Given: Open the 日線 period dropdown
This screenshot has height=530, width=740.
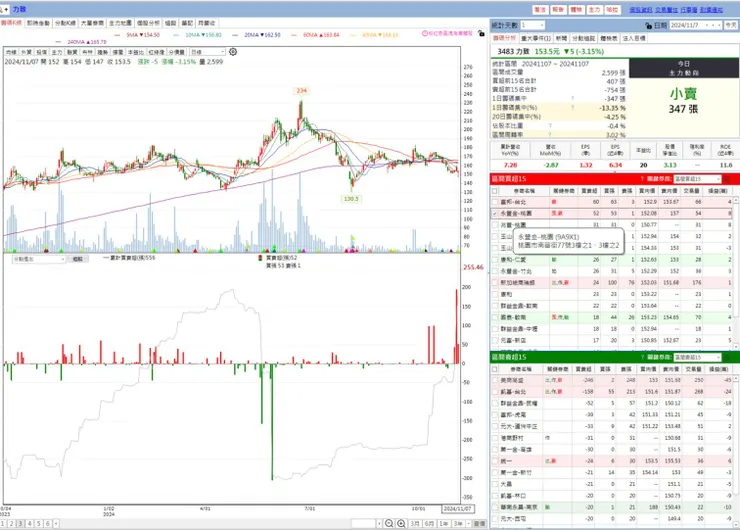Looking at the screenshot, I should 208,52.
